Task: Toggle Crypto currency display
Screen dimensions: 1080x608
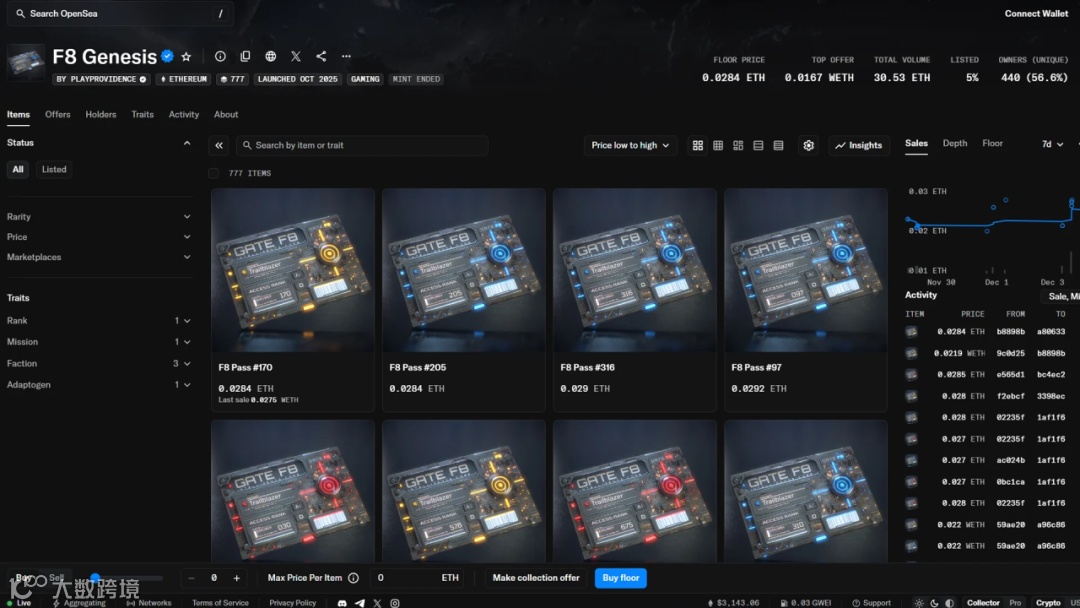Action: pos(1048,602)
